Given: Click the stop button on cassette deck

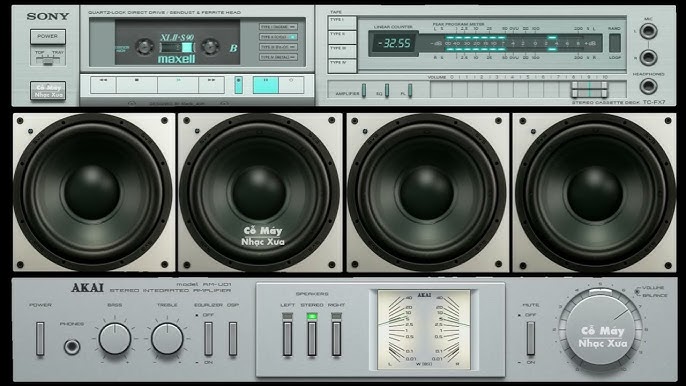Looking at the screenshot, I should 137,84.
